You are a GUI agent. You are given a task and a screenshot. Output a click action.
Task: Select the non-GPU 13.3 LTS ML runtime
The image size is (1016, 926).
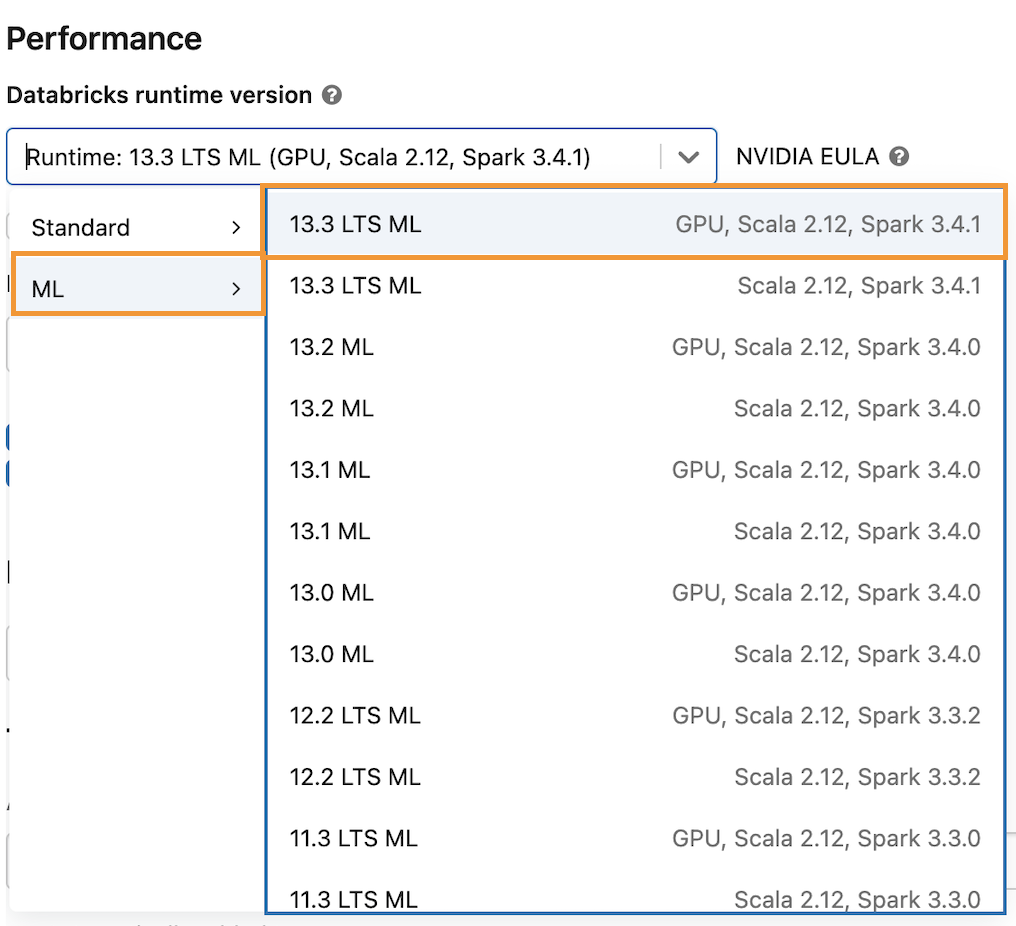coord(635,285)
